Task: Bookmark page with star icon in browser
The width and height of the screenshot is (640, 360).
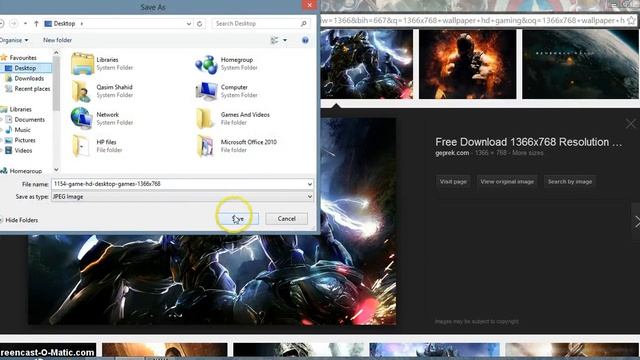Action: [x=631, y=20]
